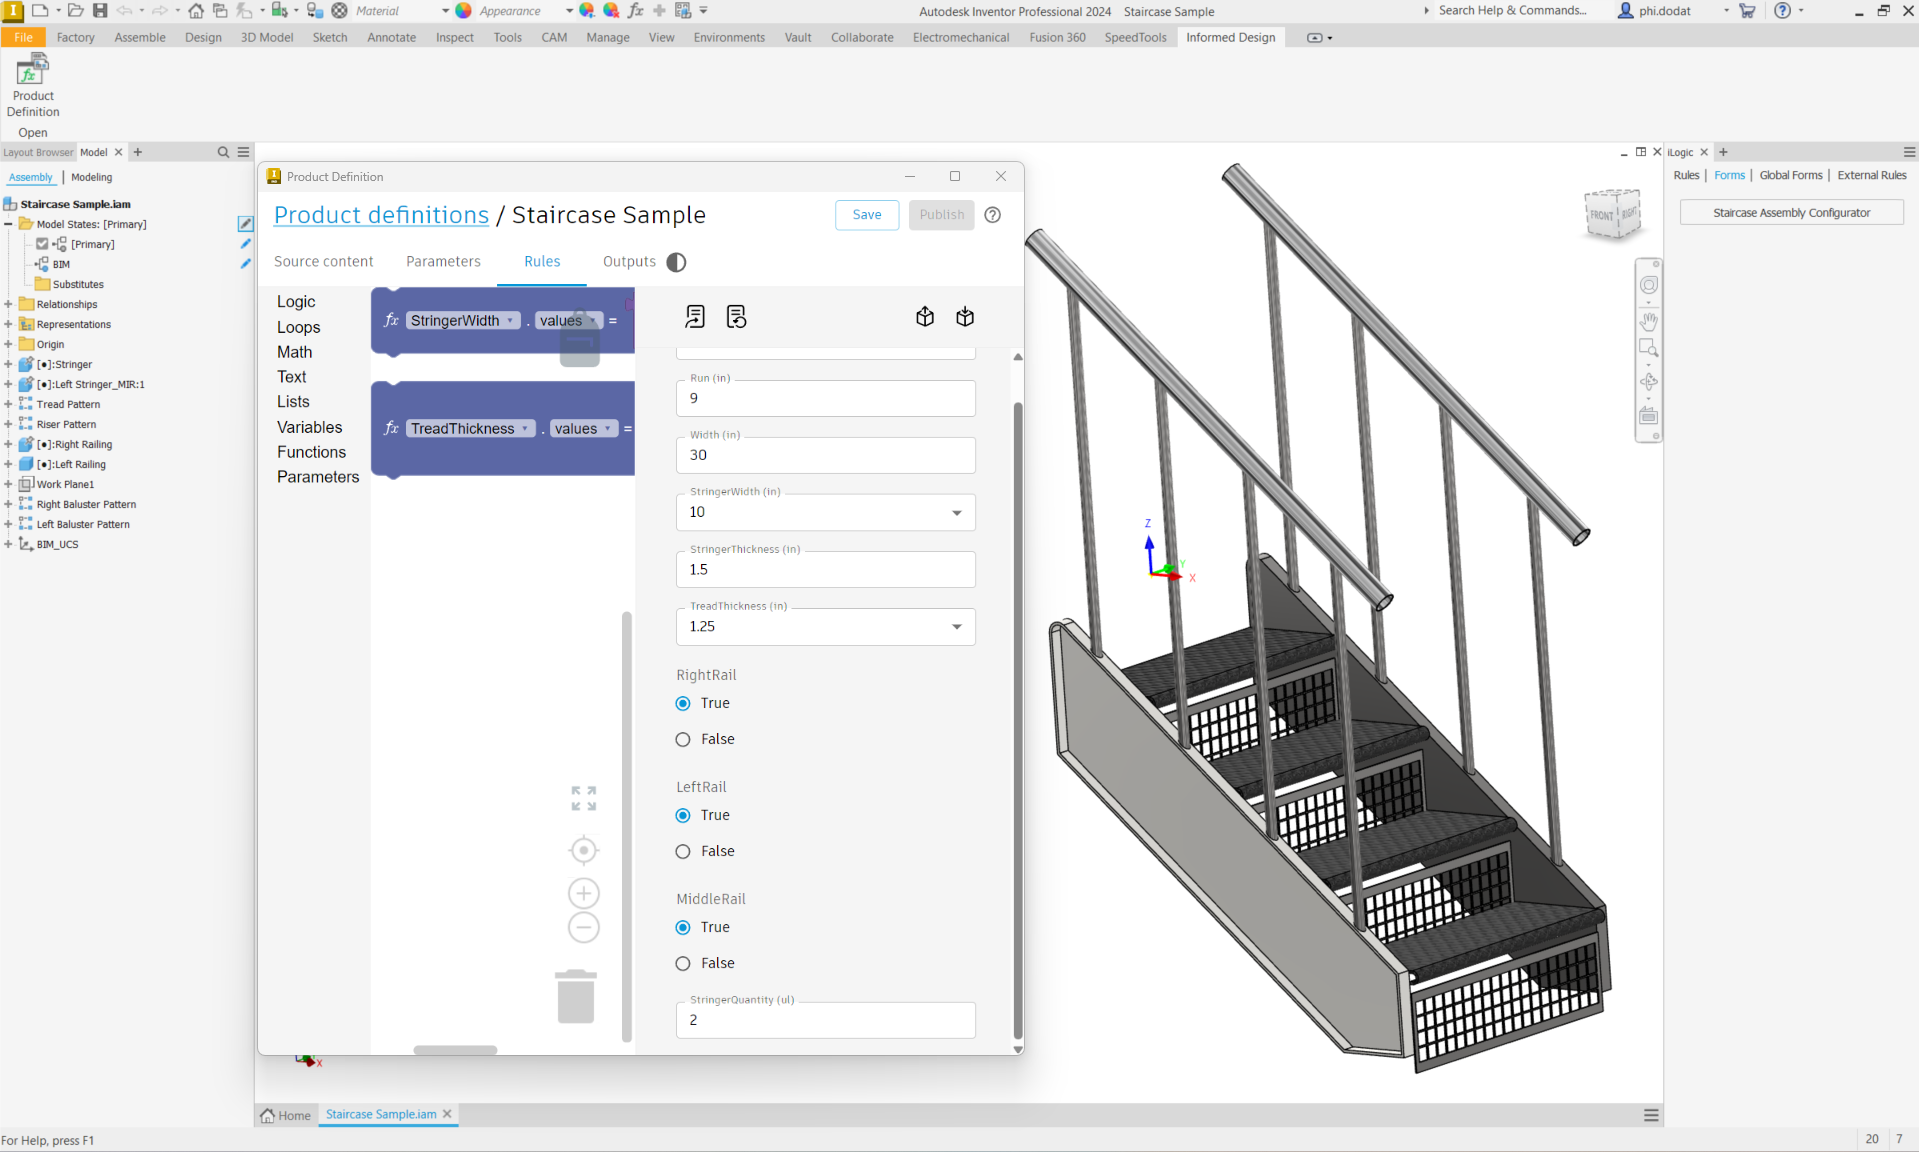Image resolution: width=1919 pixels, height=1152 pixels.
Task: Set LeftRail to True
Action: [x=683, y=815]
